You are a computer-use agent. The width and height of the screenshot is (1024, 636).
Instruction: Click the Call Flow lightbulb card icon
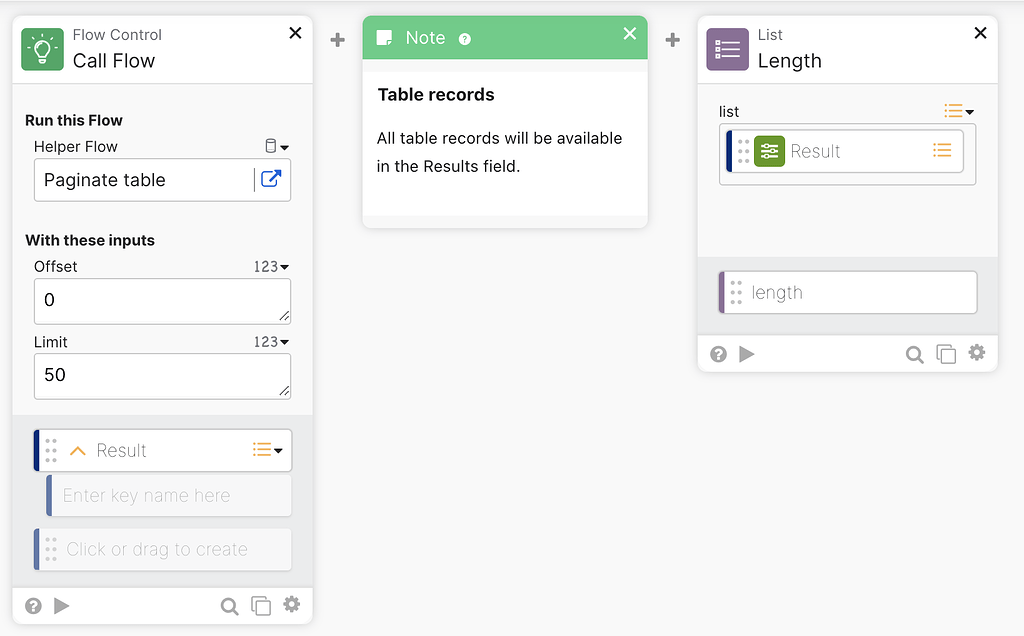point(42,49)
